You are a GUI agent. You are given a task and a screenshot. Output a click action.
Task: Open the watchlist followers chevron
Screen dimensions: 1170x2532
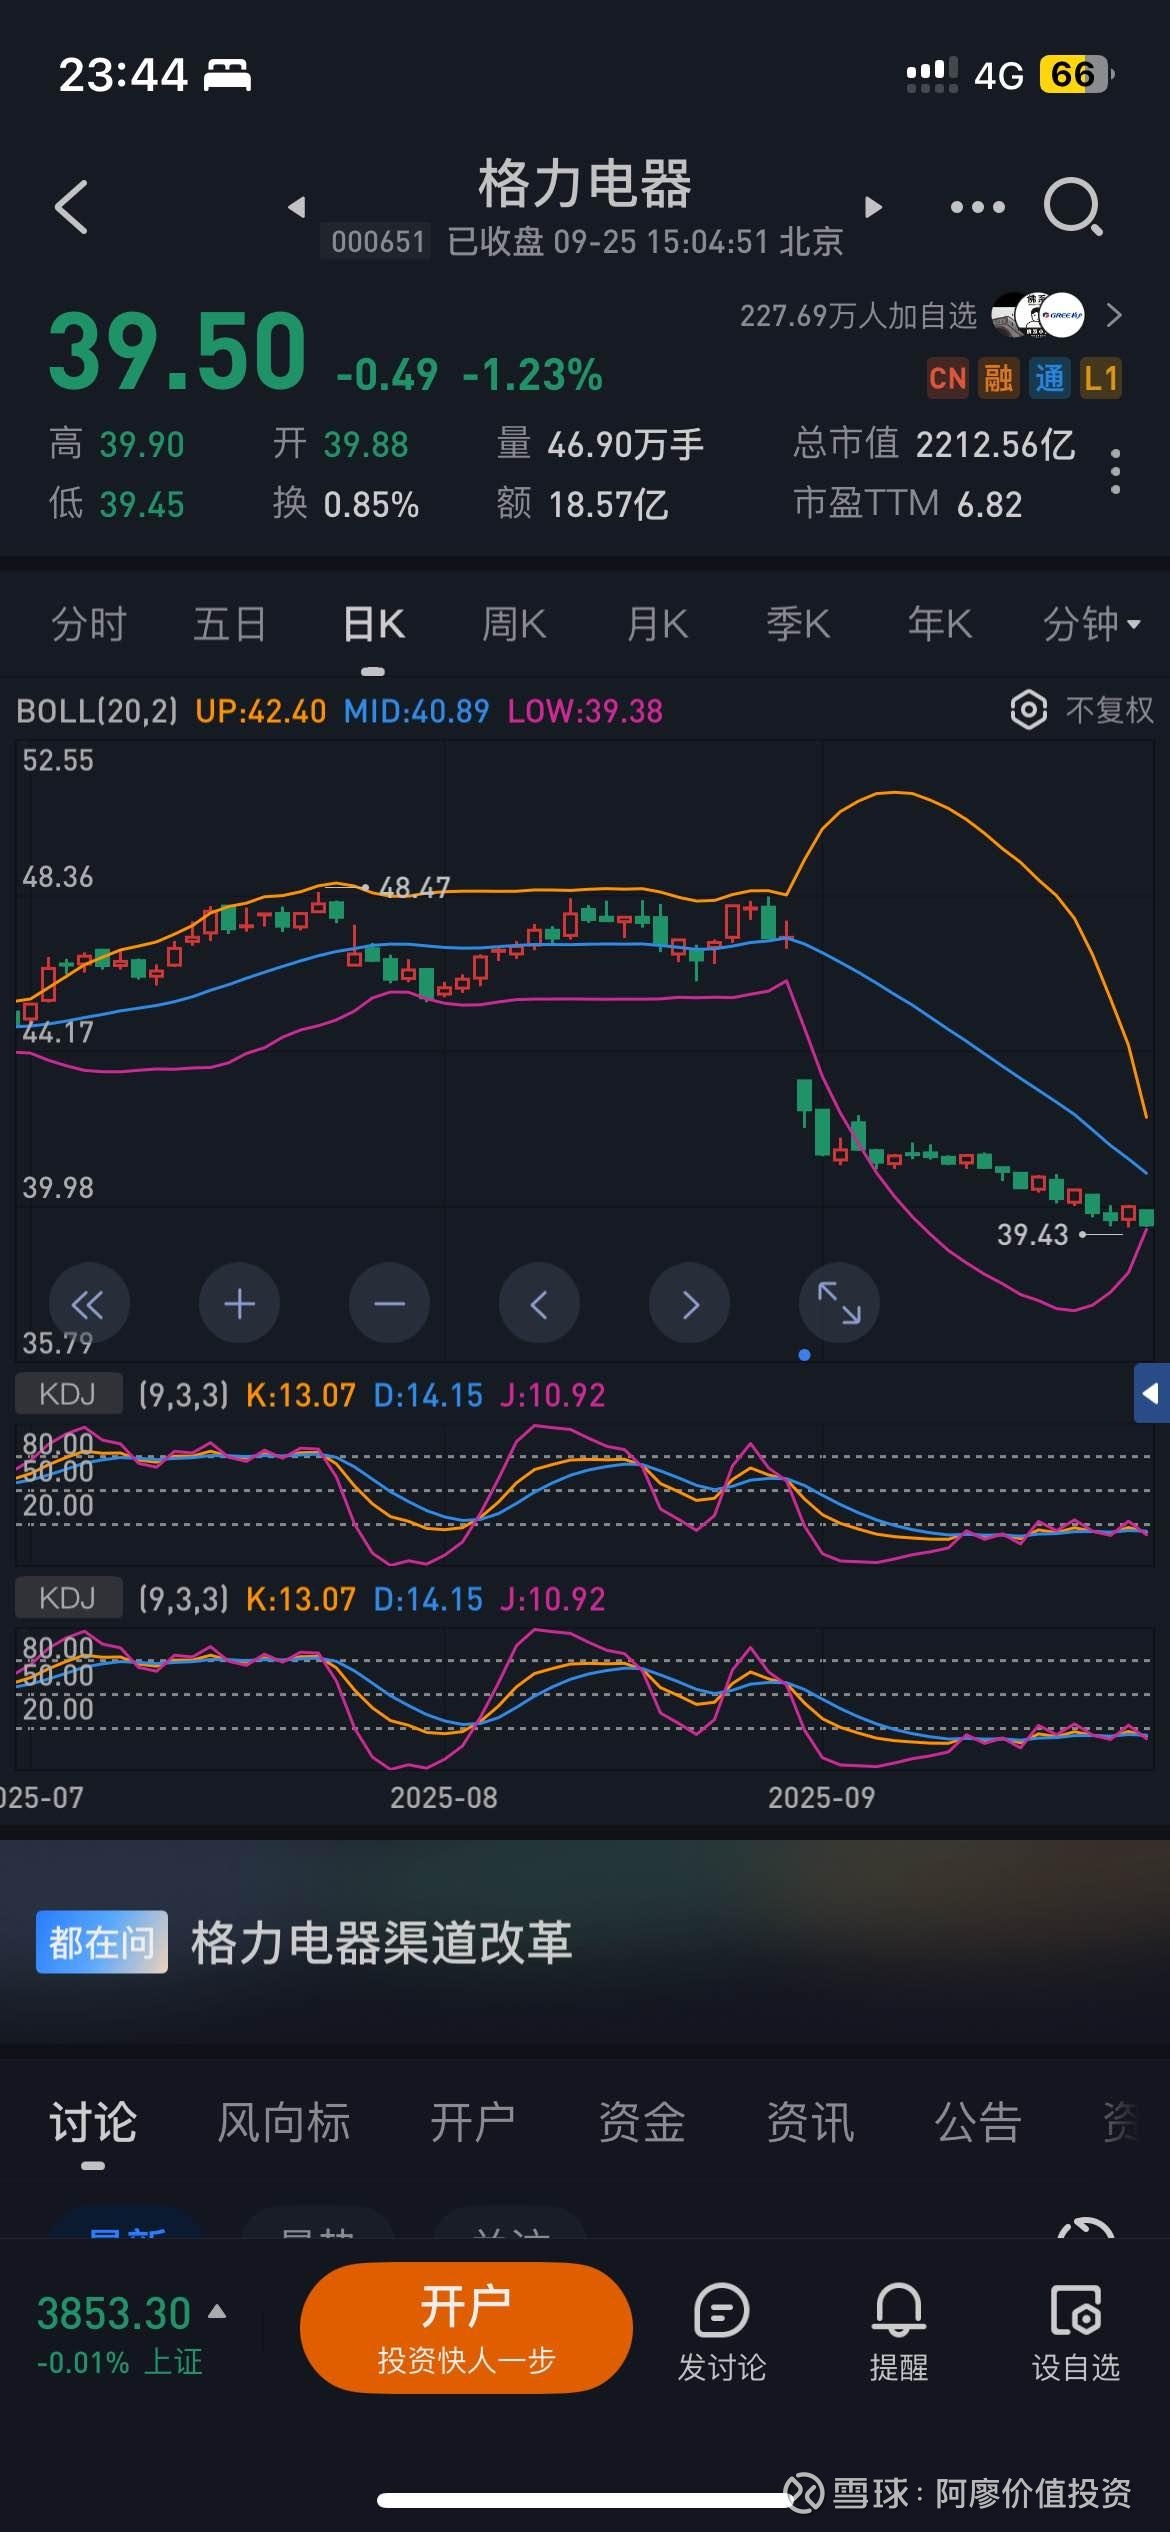click(1114, 316)
